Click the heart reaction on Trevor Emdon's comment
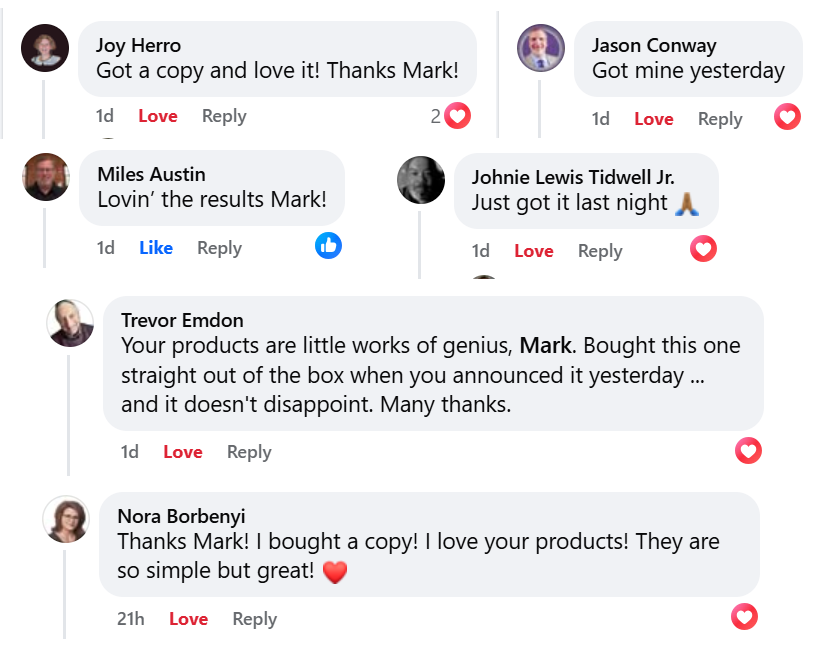Screen dimensions: 830x651 coord(748,451)
